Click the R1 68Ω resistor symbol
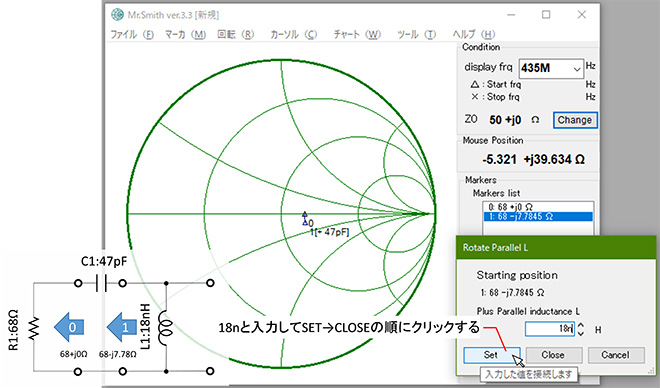Viewport: 660px width, 388px height. pos(34,328)
